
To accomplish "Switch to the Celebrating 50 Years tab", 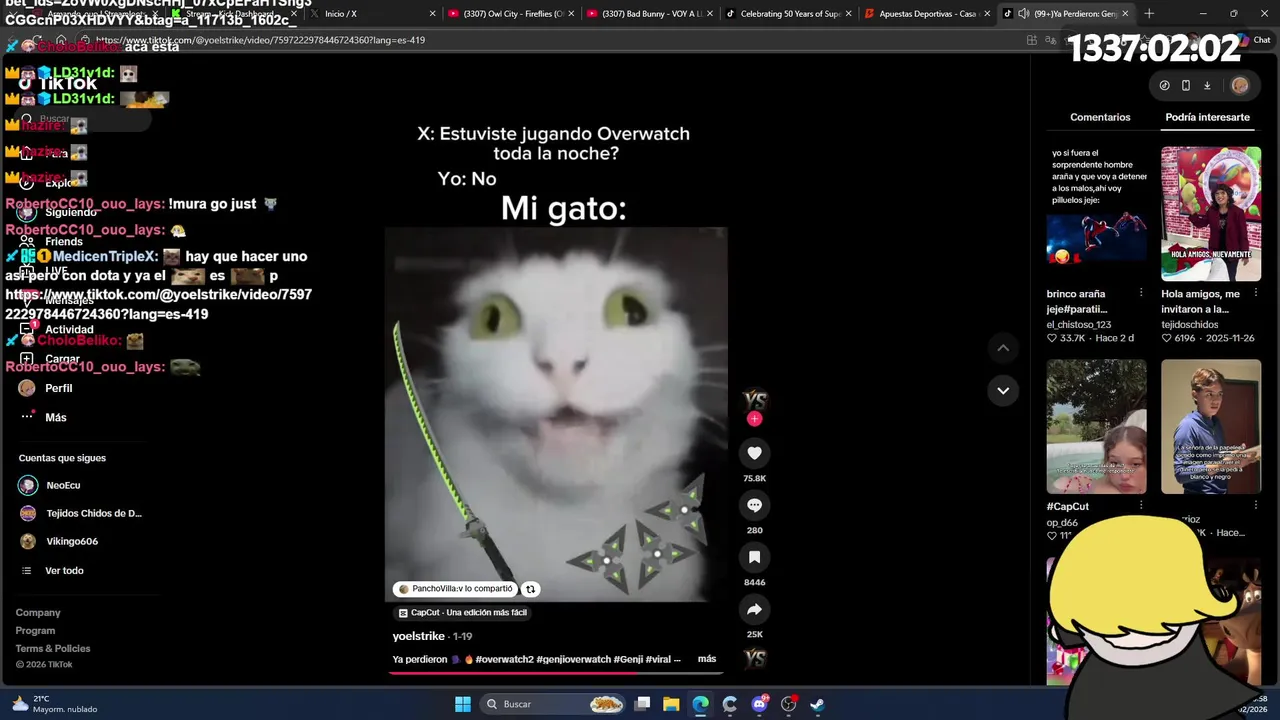I will tap(788, 14).
